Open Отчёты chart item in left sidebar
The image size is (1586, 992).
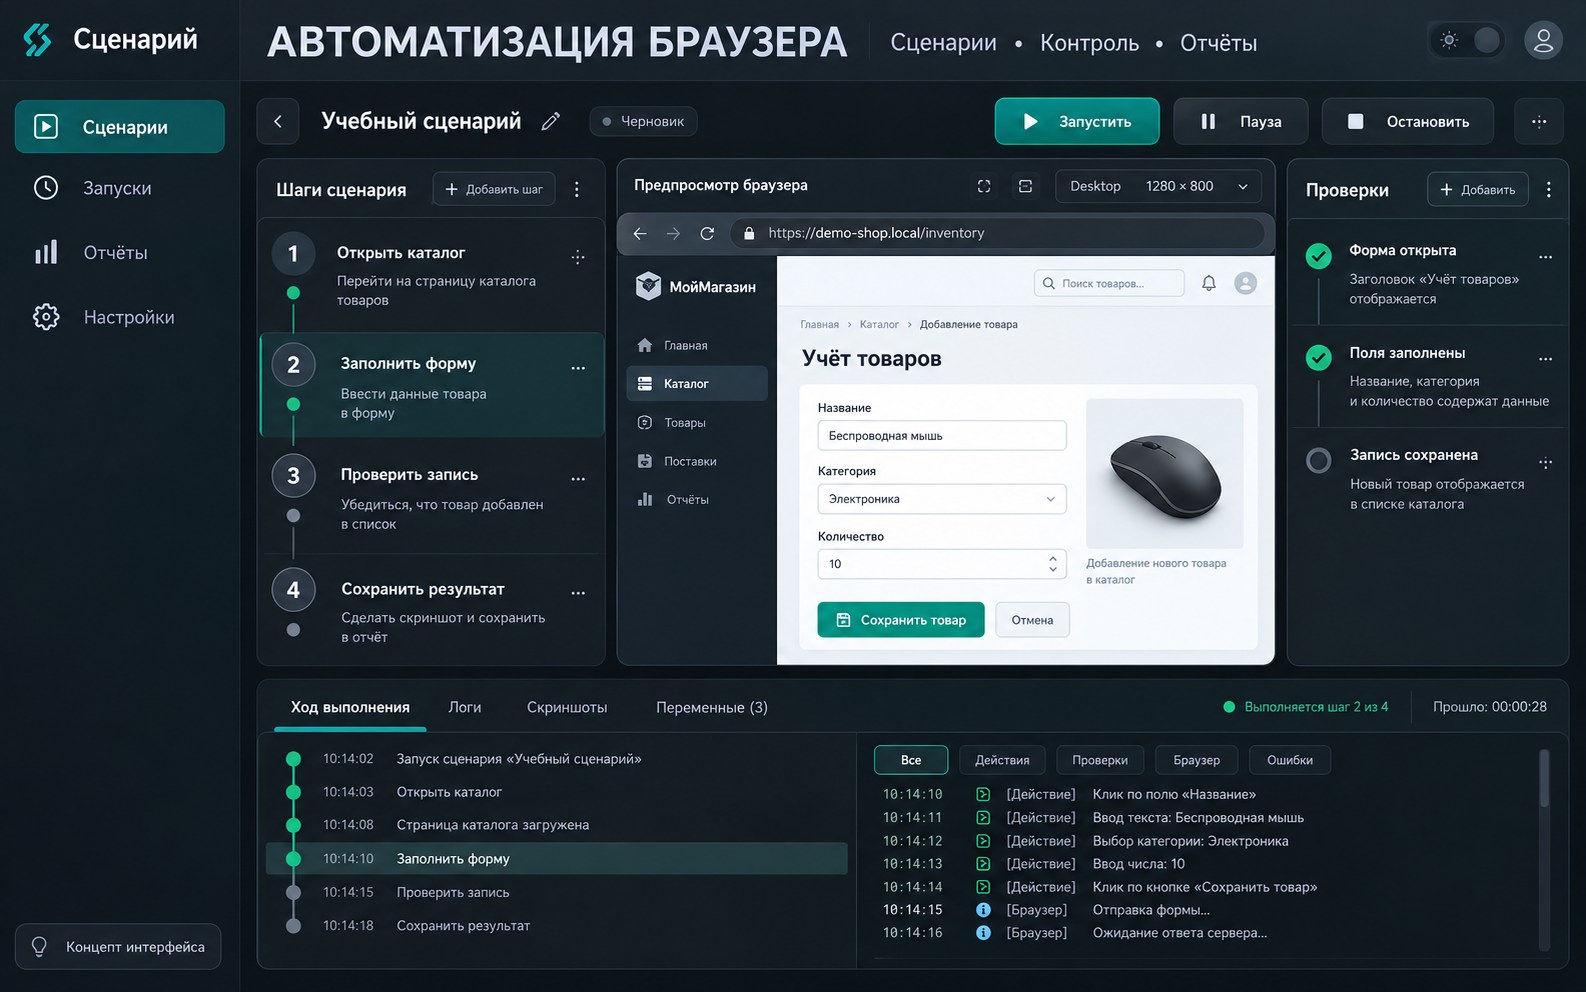90,253
